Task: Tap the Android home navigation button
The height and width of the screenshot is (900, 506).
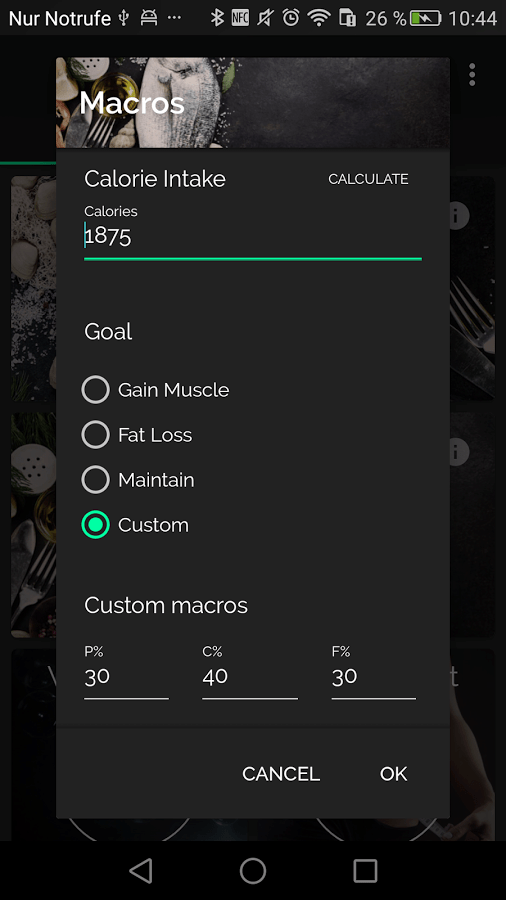Action: (x=253, y=870)
